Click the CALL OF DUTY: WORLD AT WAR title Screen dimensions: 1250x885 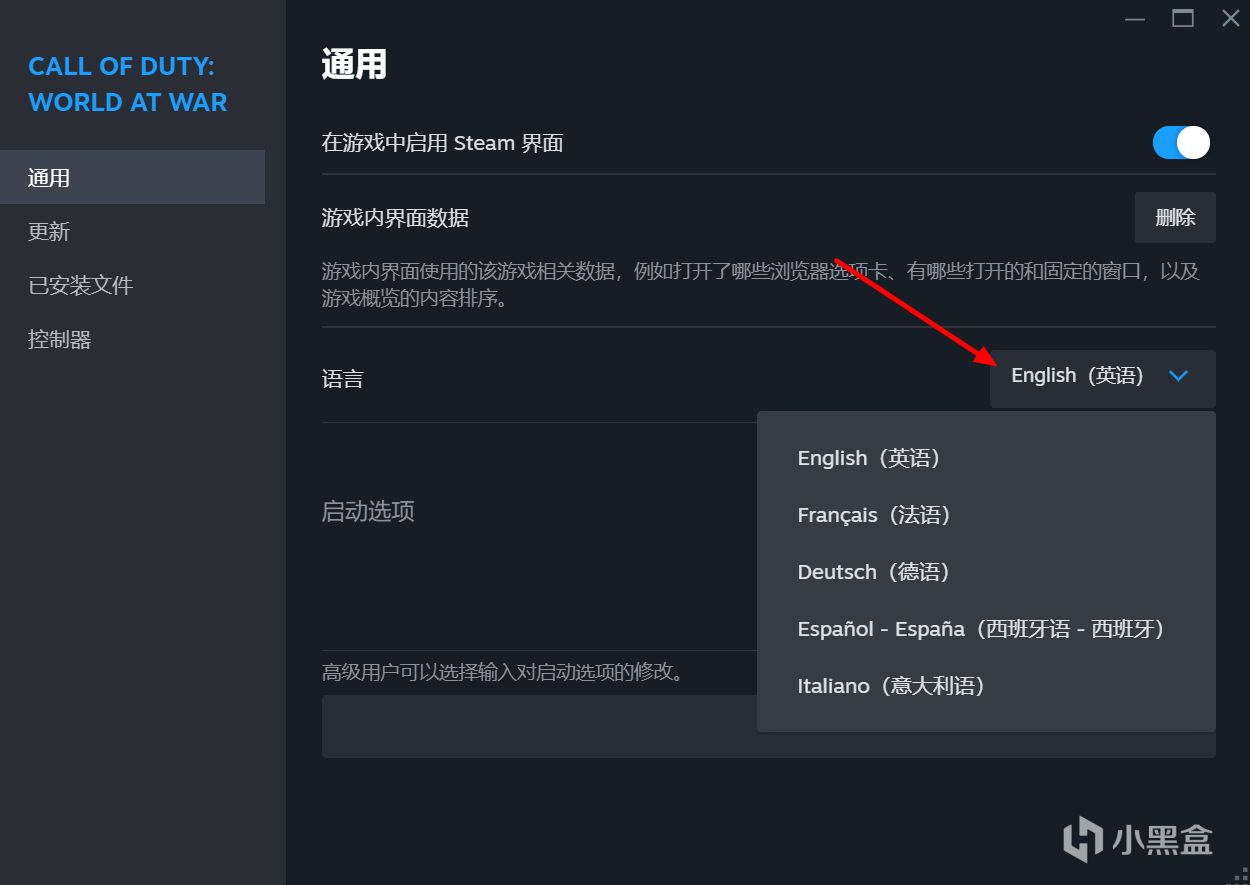coord(128,84)
